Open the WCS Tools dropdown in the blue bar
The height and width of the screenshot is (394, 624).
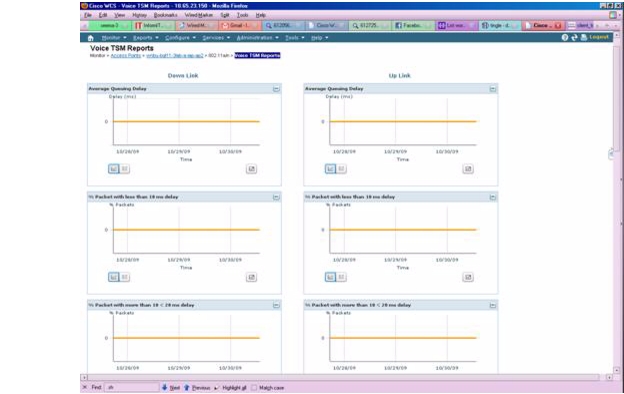[294, 38]
